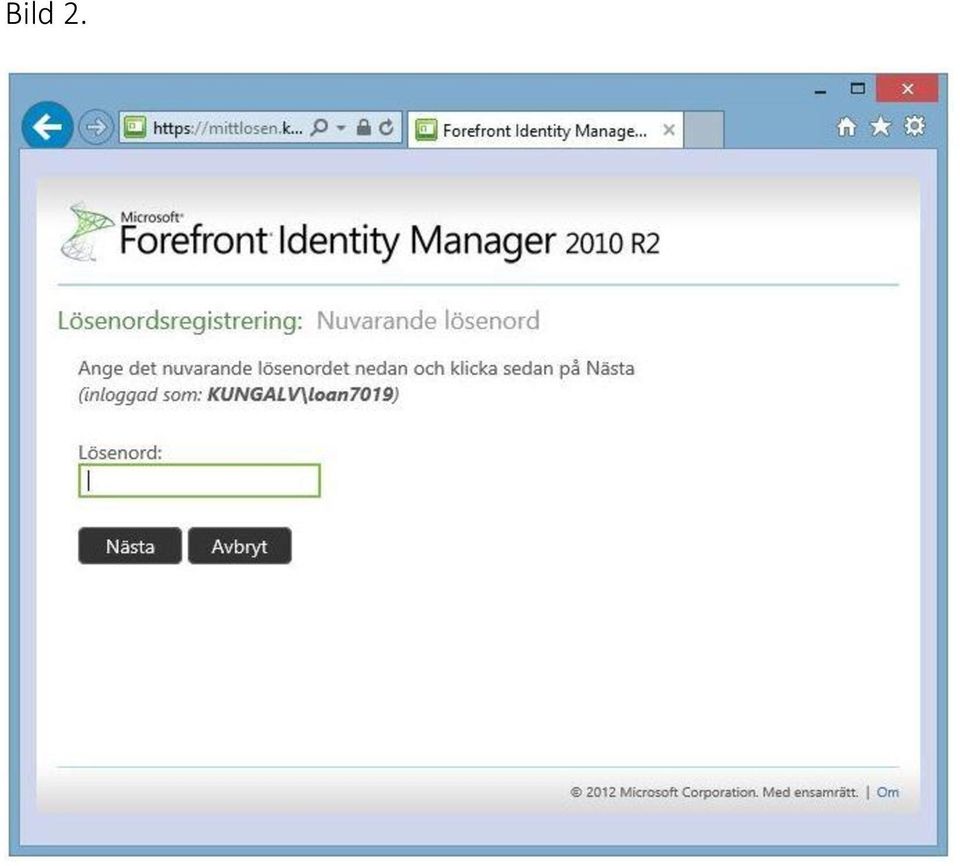The image size is (960, 866).
Task: Click the 'Ange det nuvarande lösenordet' instruction text
Action: (x=356, y=369)
